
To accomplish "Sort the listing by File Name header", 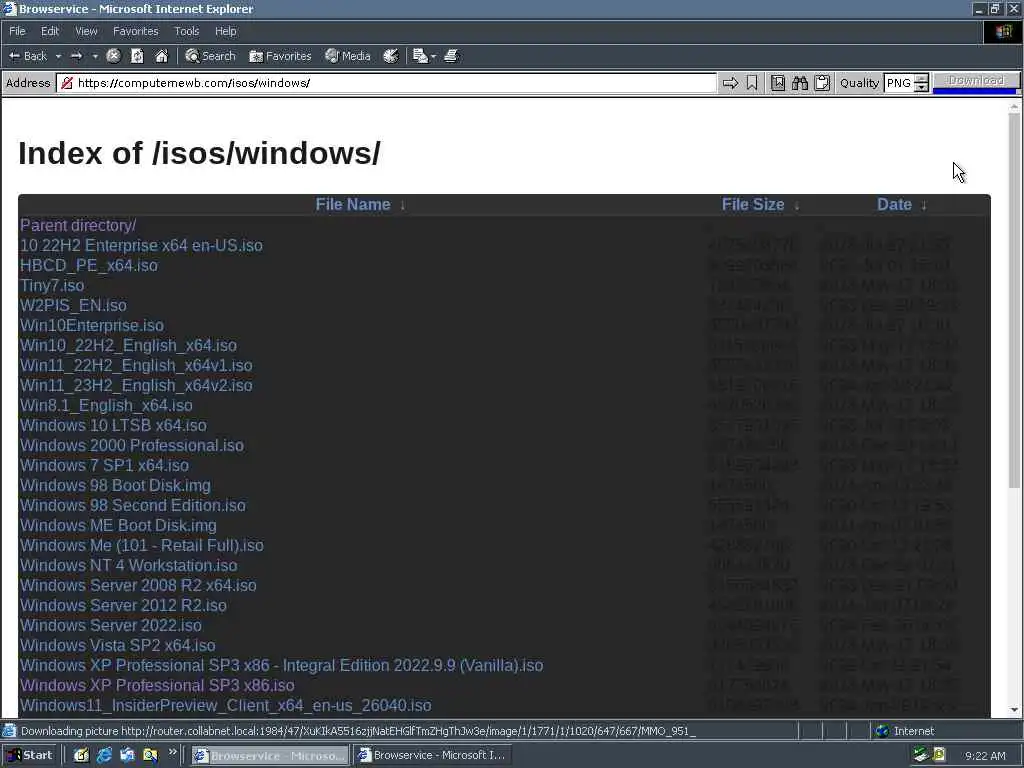I will 353,204.
